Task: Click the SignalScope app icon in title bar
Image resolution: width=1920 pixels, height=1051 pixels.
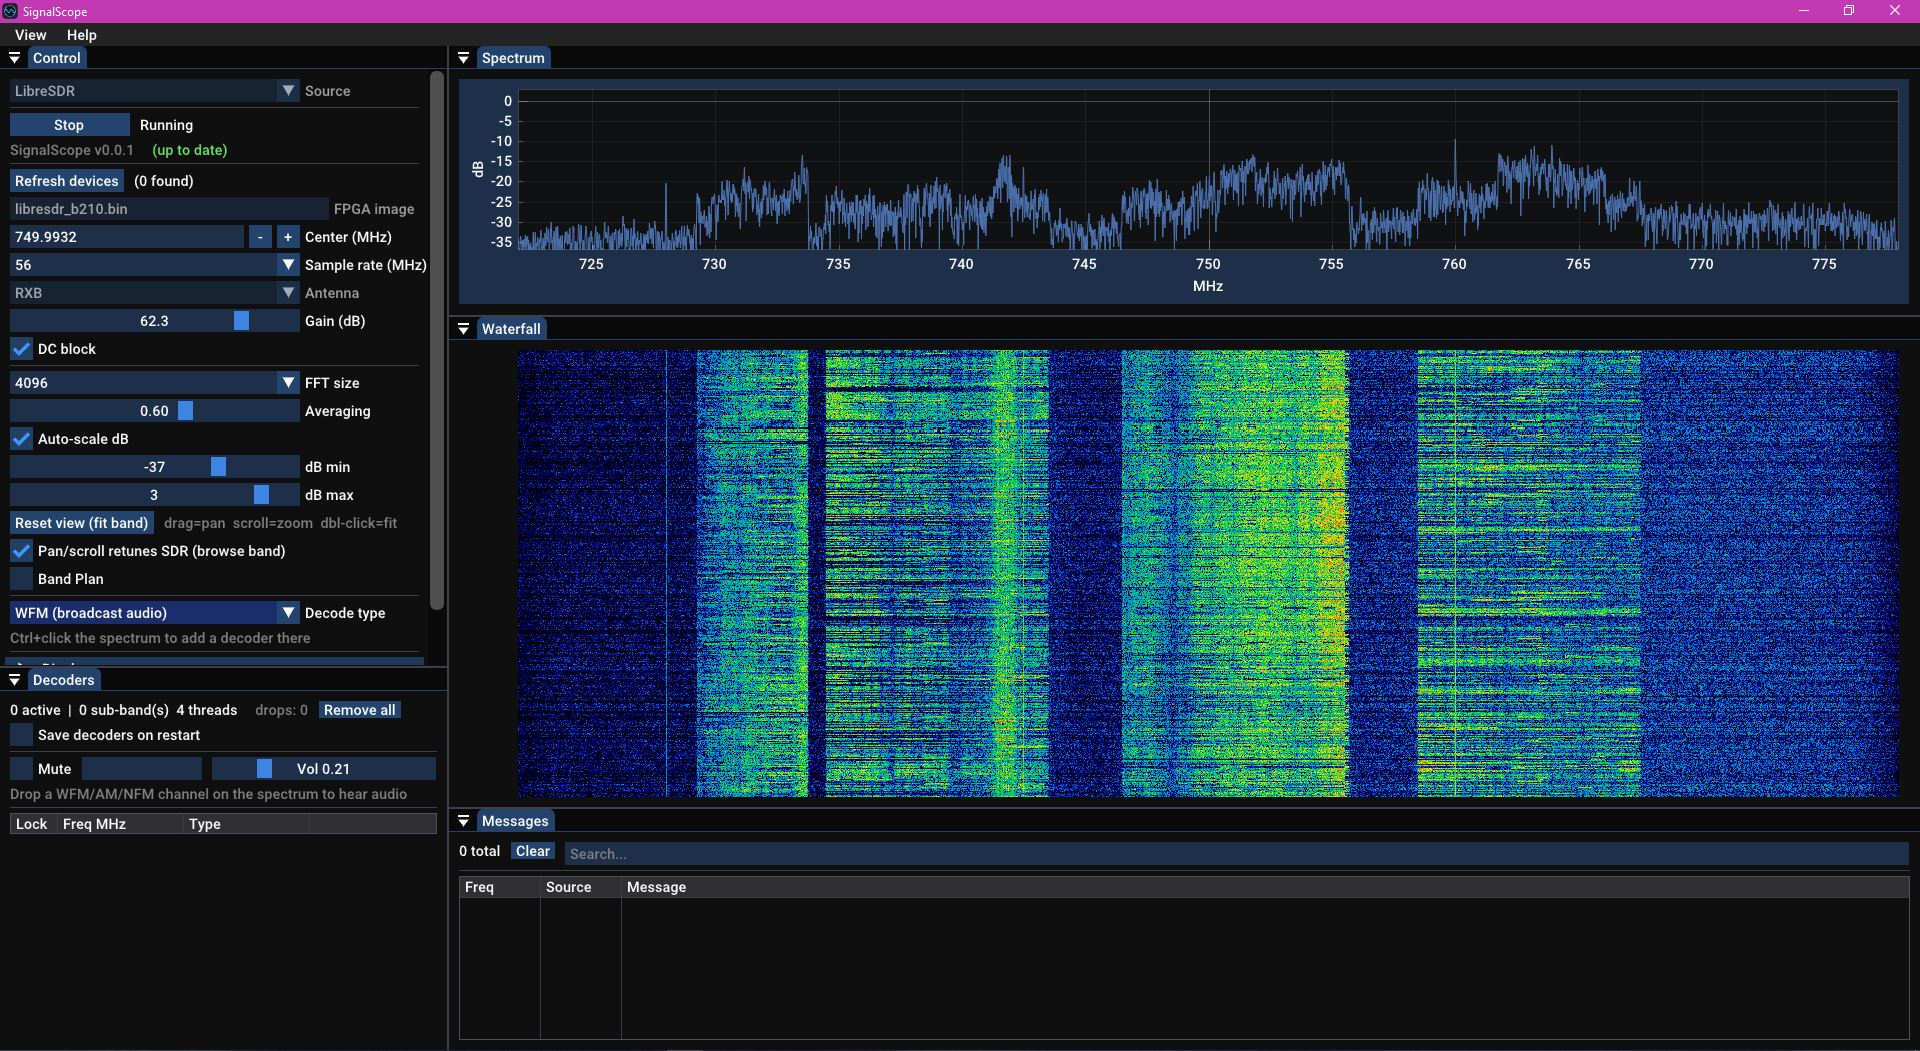Action: [10, 11]
